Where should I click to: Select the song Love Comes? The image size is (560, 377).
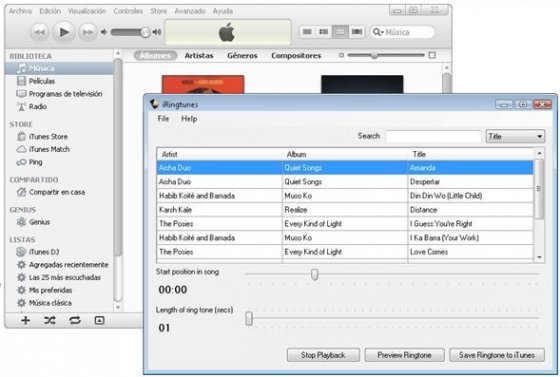(x=345, y=252)
